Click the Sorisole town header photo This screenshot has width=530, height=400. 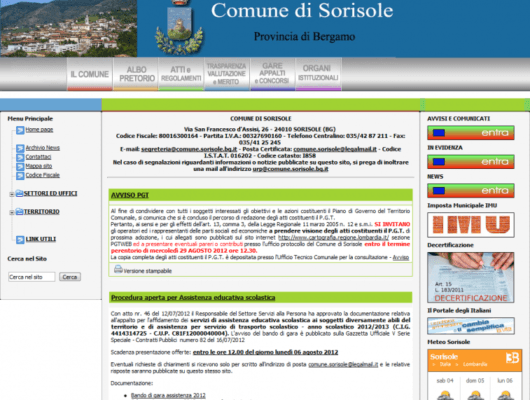tap(68, 28)
